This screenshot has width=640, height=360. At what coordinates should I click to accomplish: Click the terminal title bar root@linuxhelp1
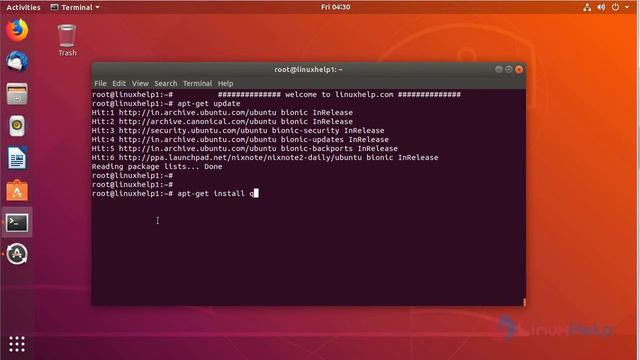coord(308,69)
